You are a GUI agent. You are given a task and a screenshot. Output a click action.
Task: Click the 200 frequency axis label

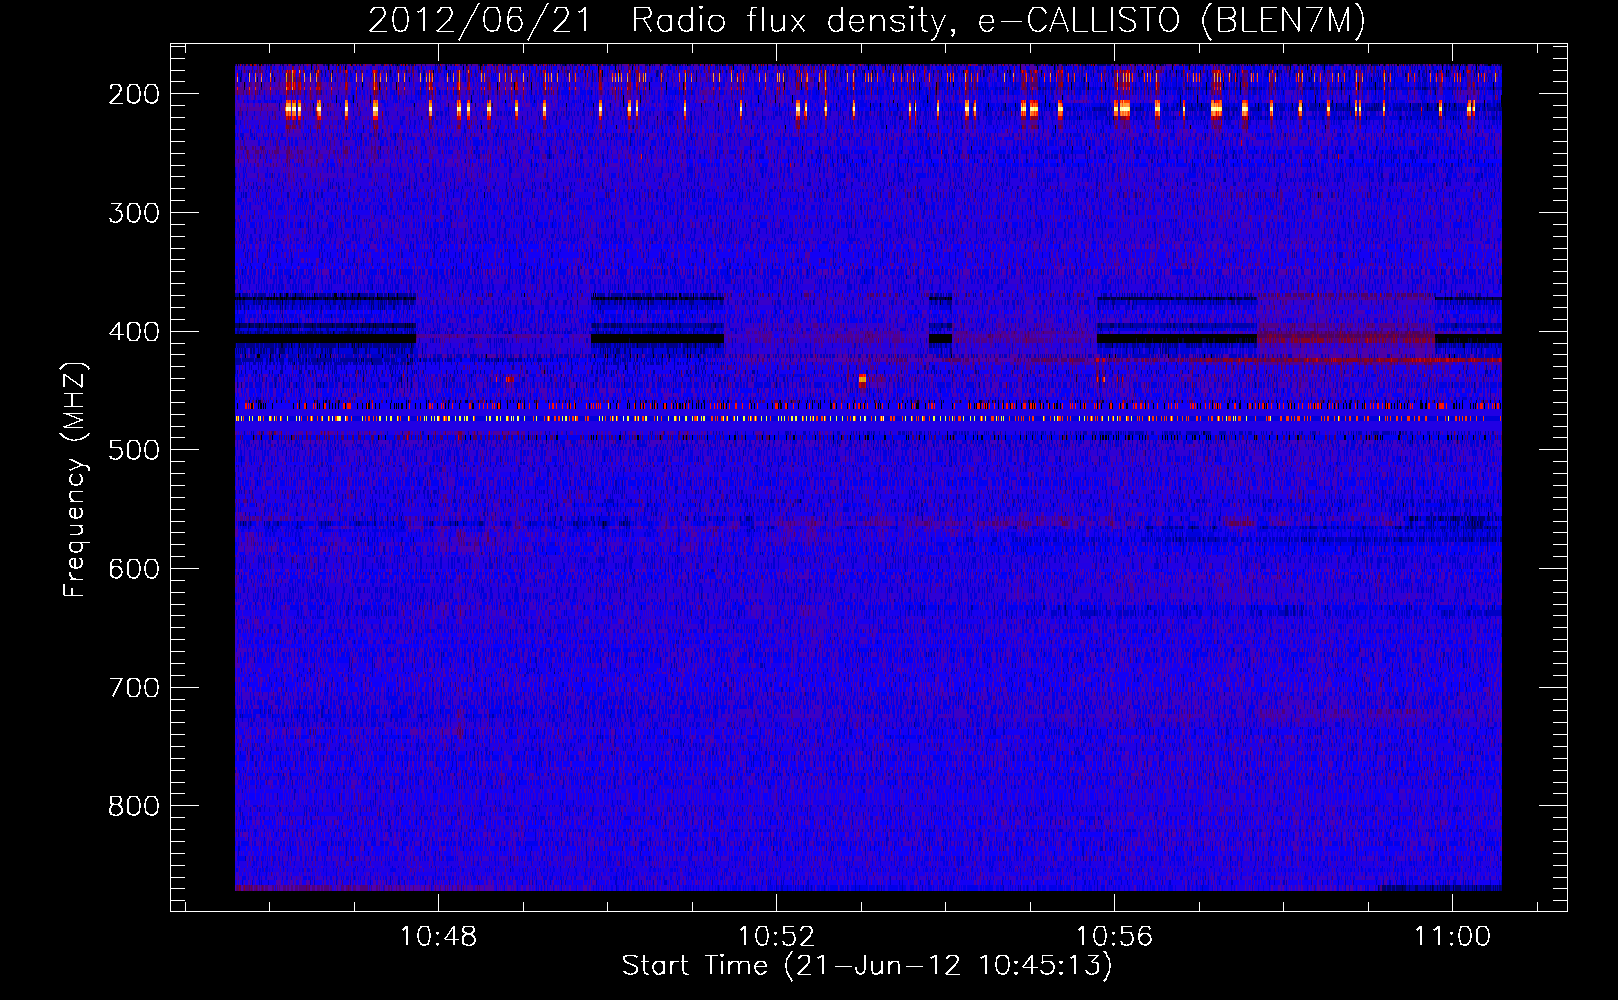click(134, 94)
